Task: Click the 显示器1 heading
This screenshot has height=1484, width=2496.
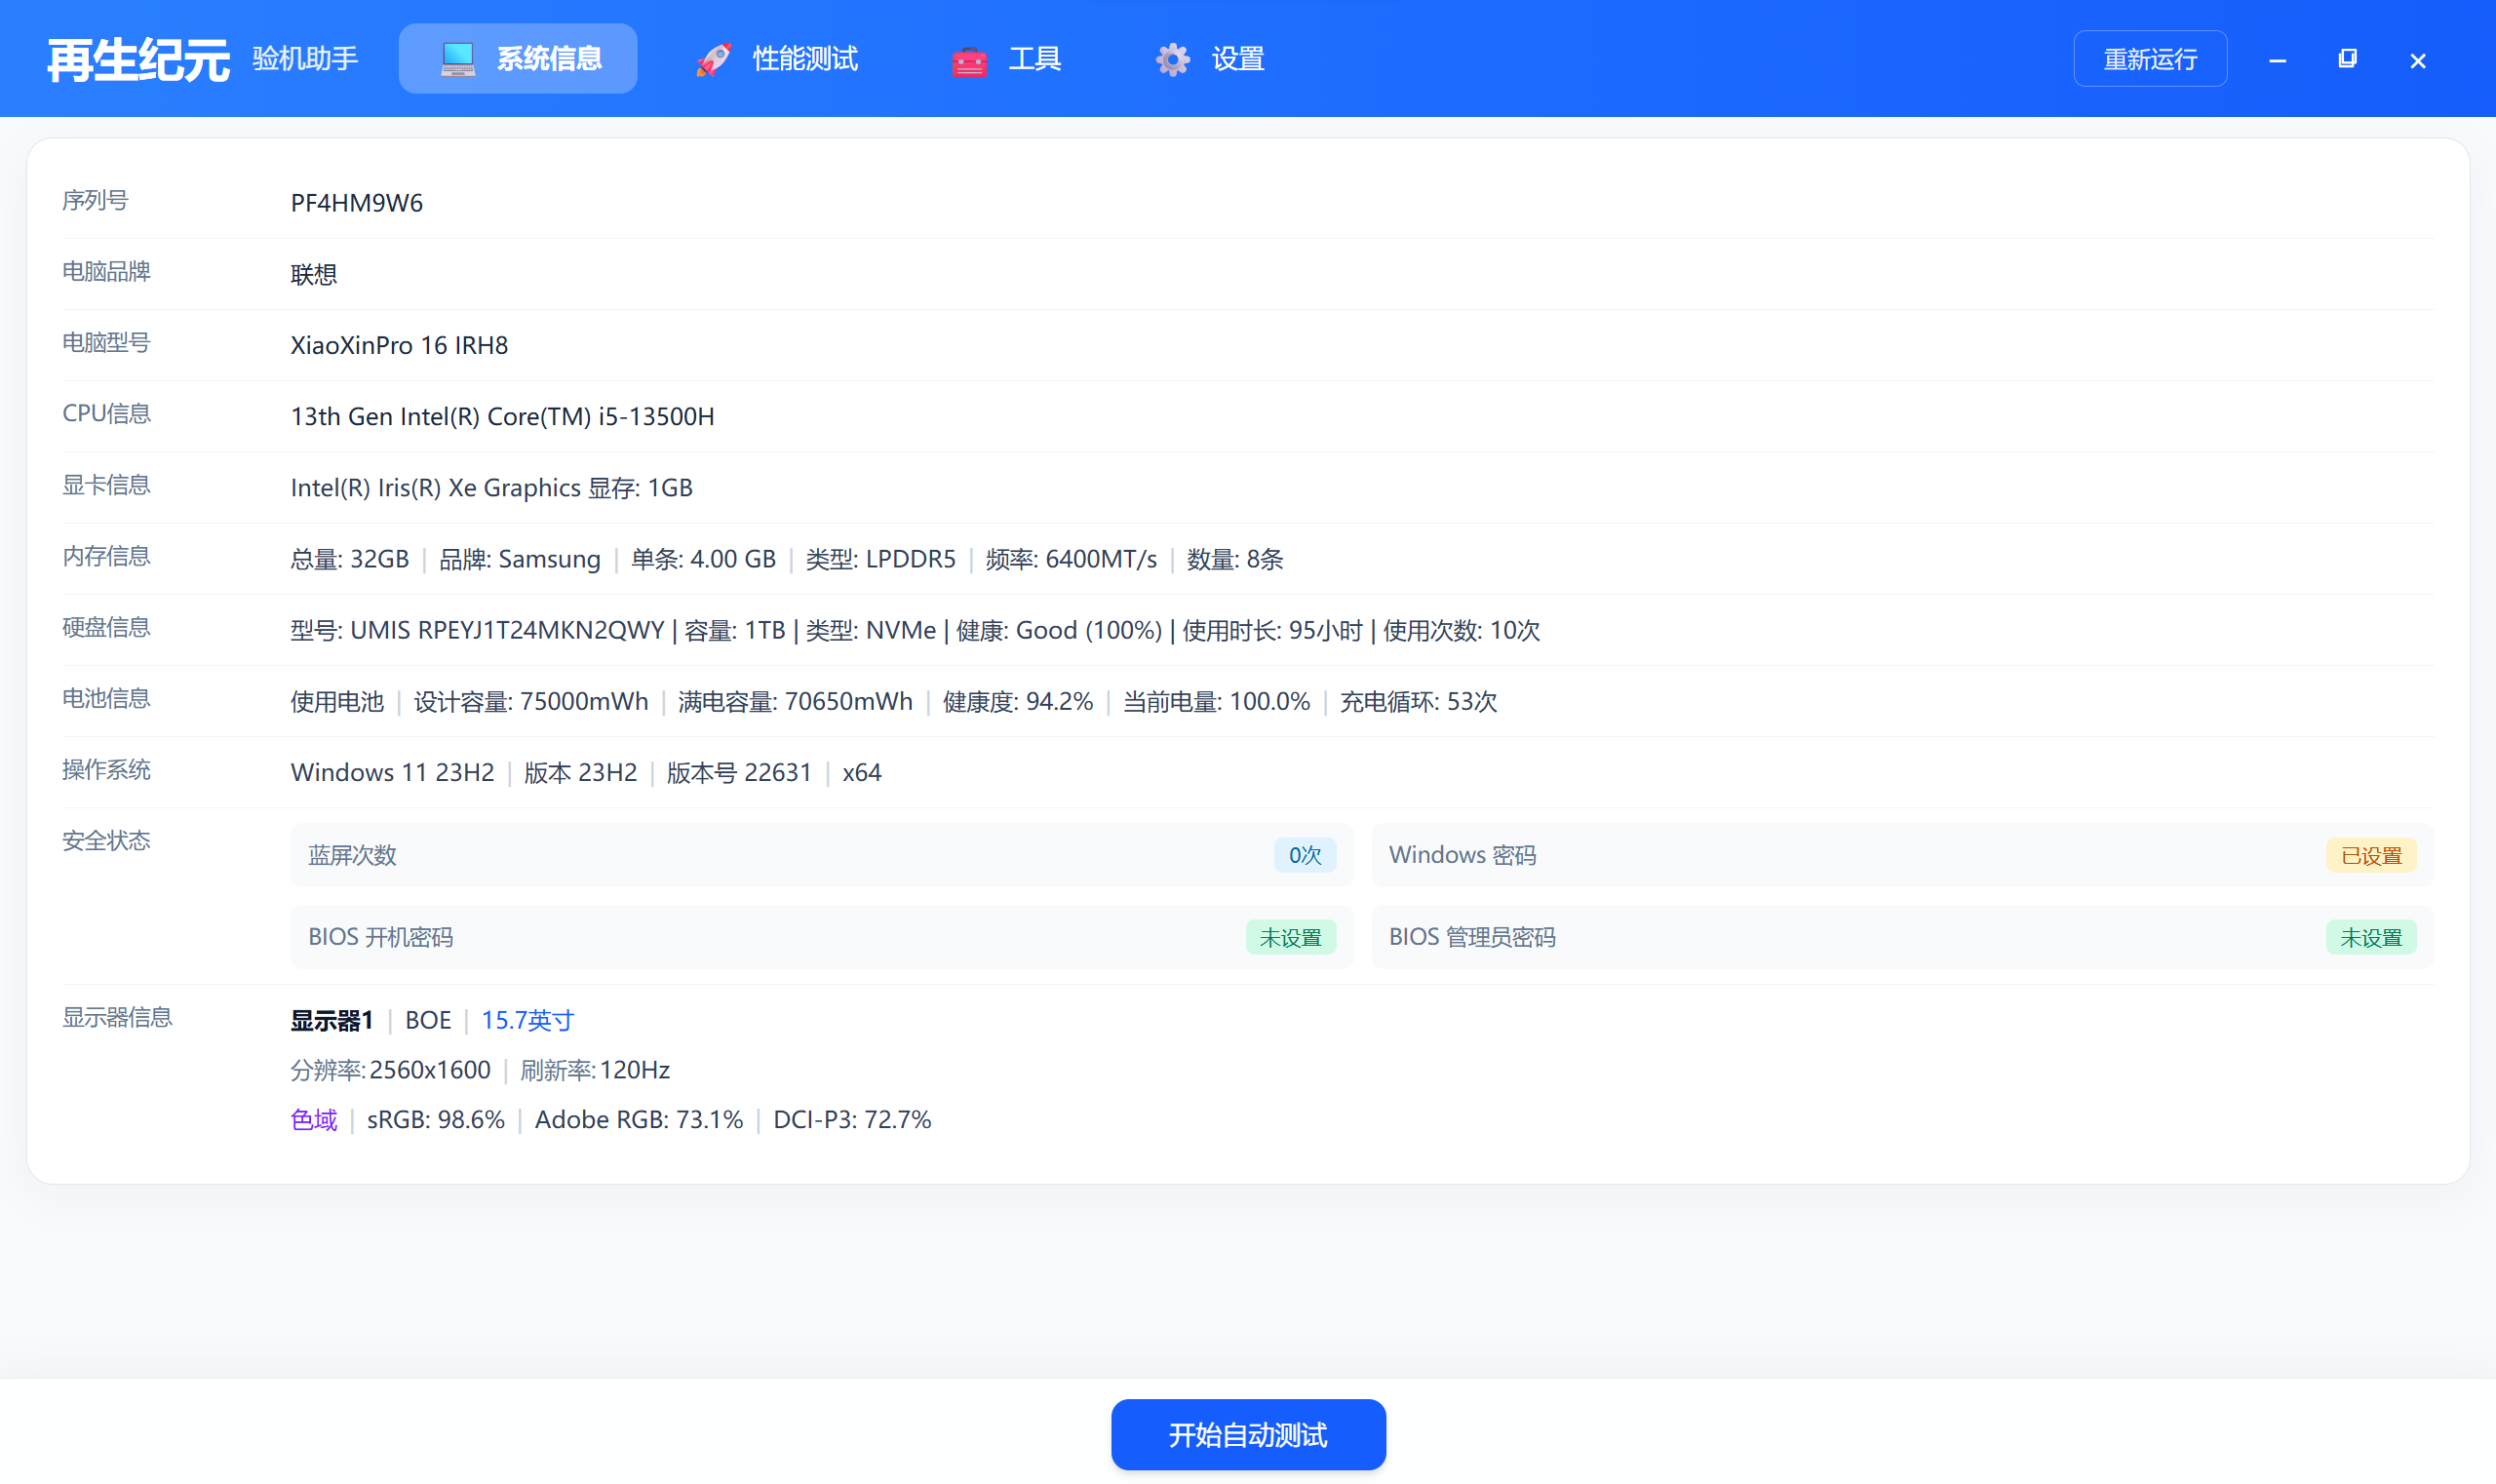Action: (332, 1020)
